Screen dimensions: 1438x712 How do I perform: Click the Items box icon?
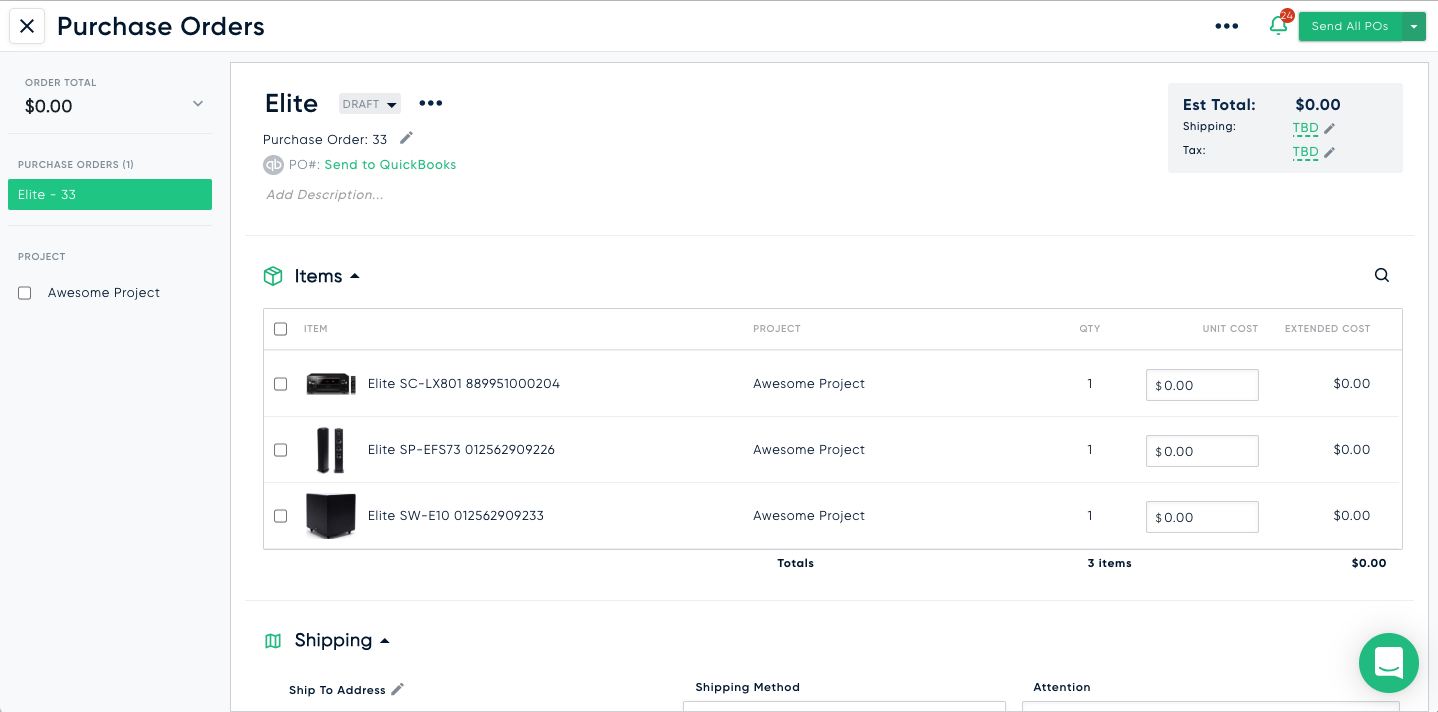(273, 276)
